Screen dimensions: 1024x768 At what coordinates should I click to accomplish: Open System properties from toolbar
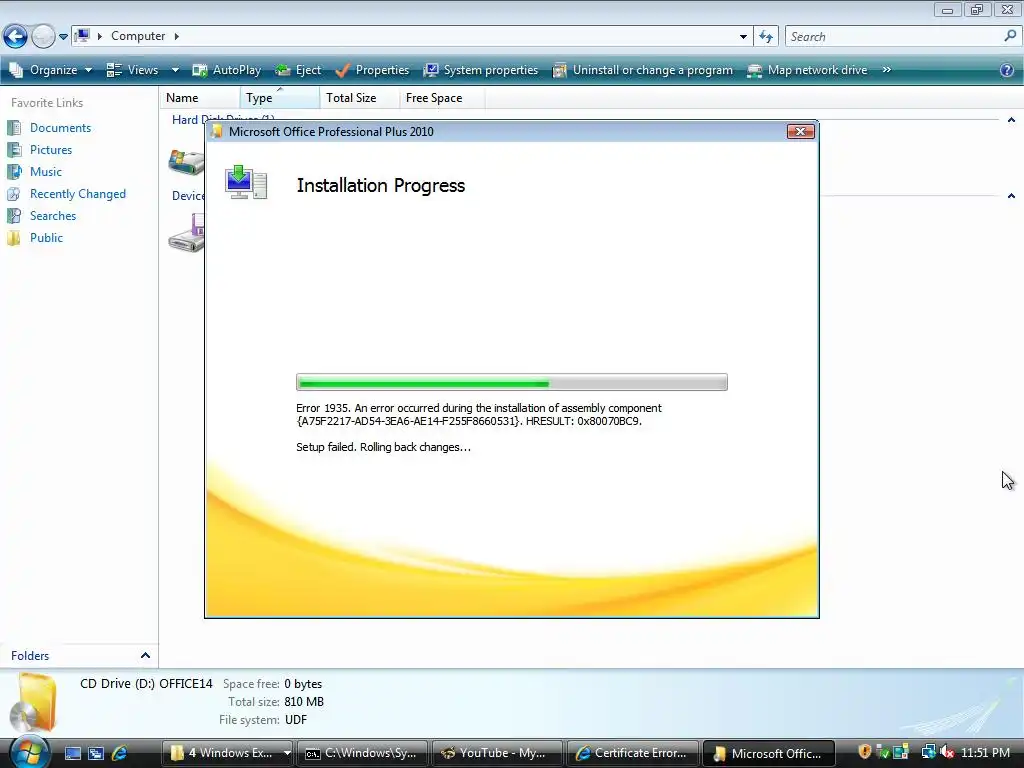(x=481, y=70)
